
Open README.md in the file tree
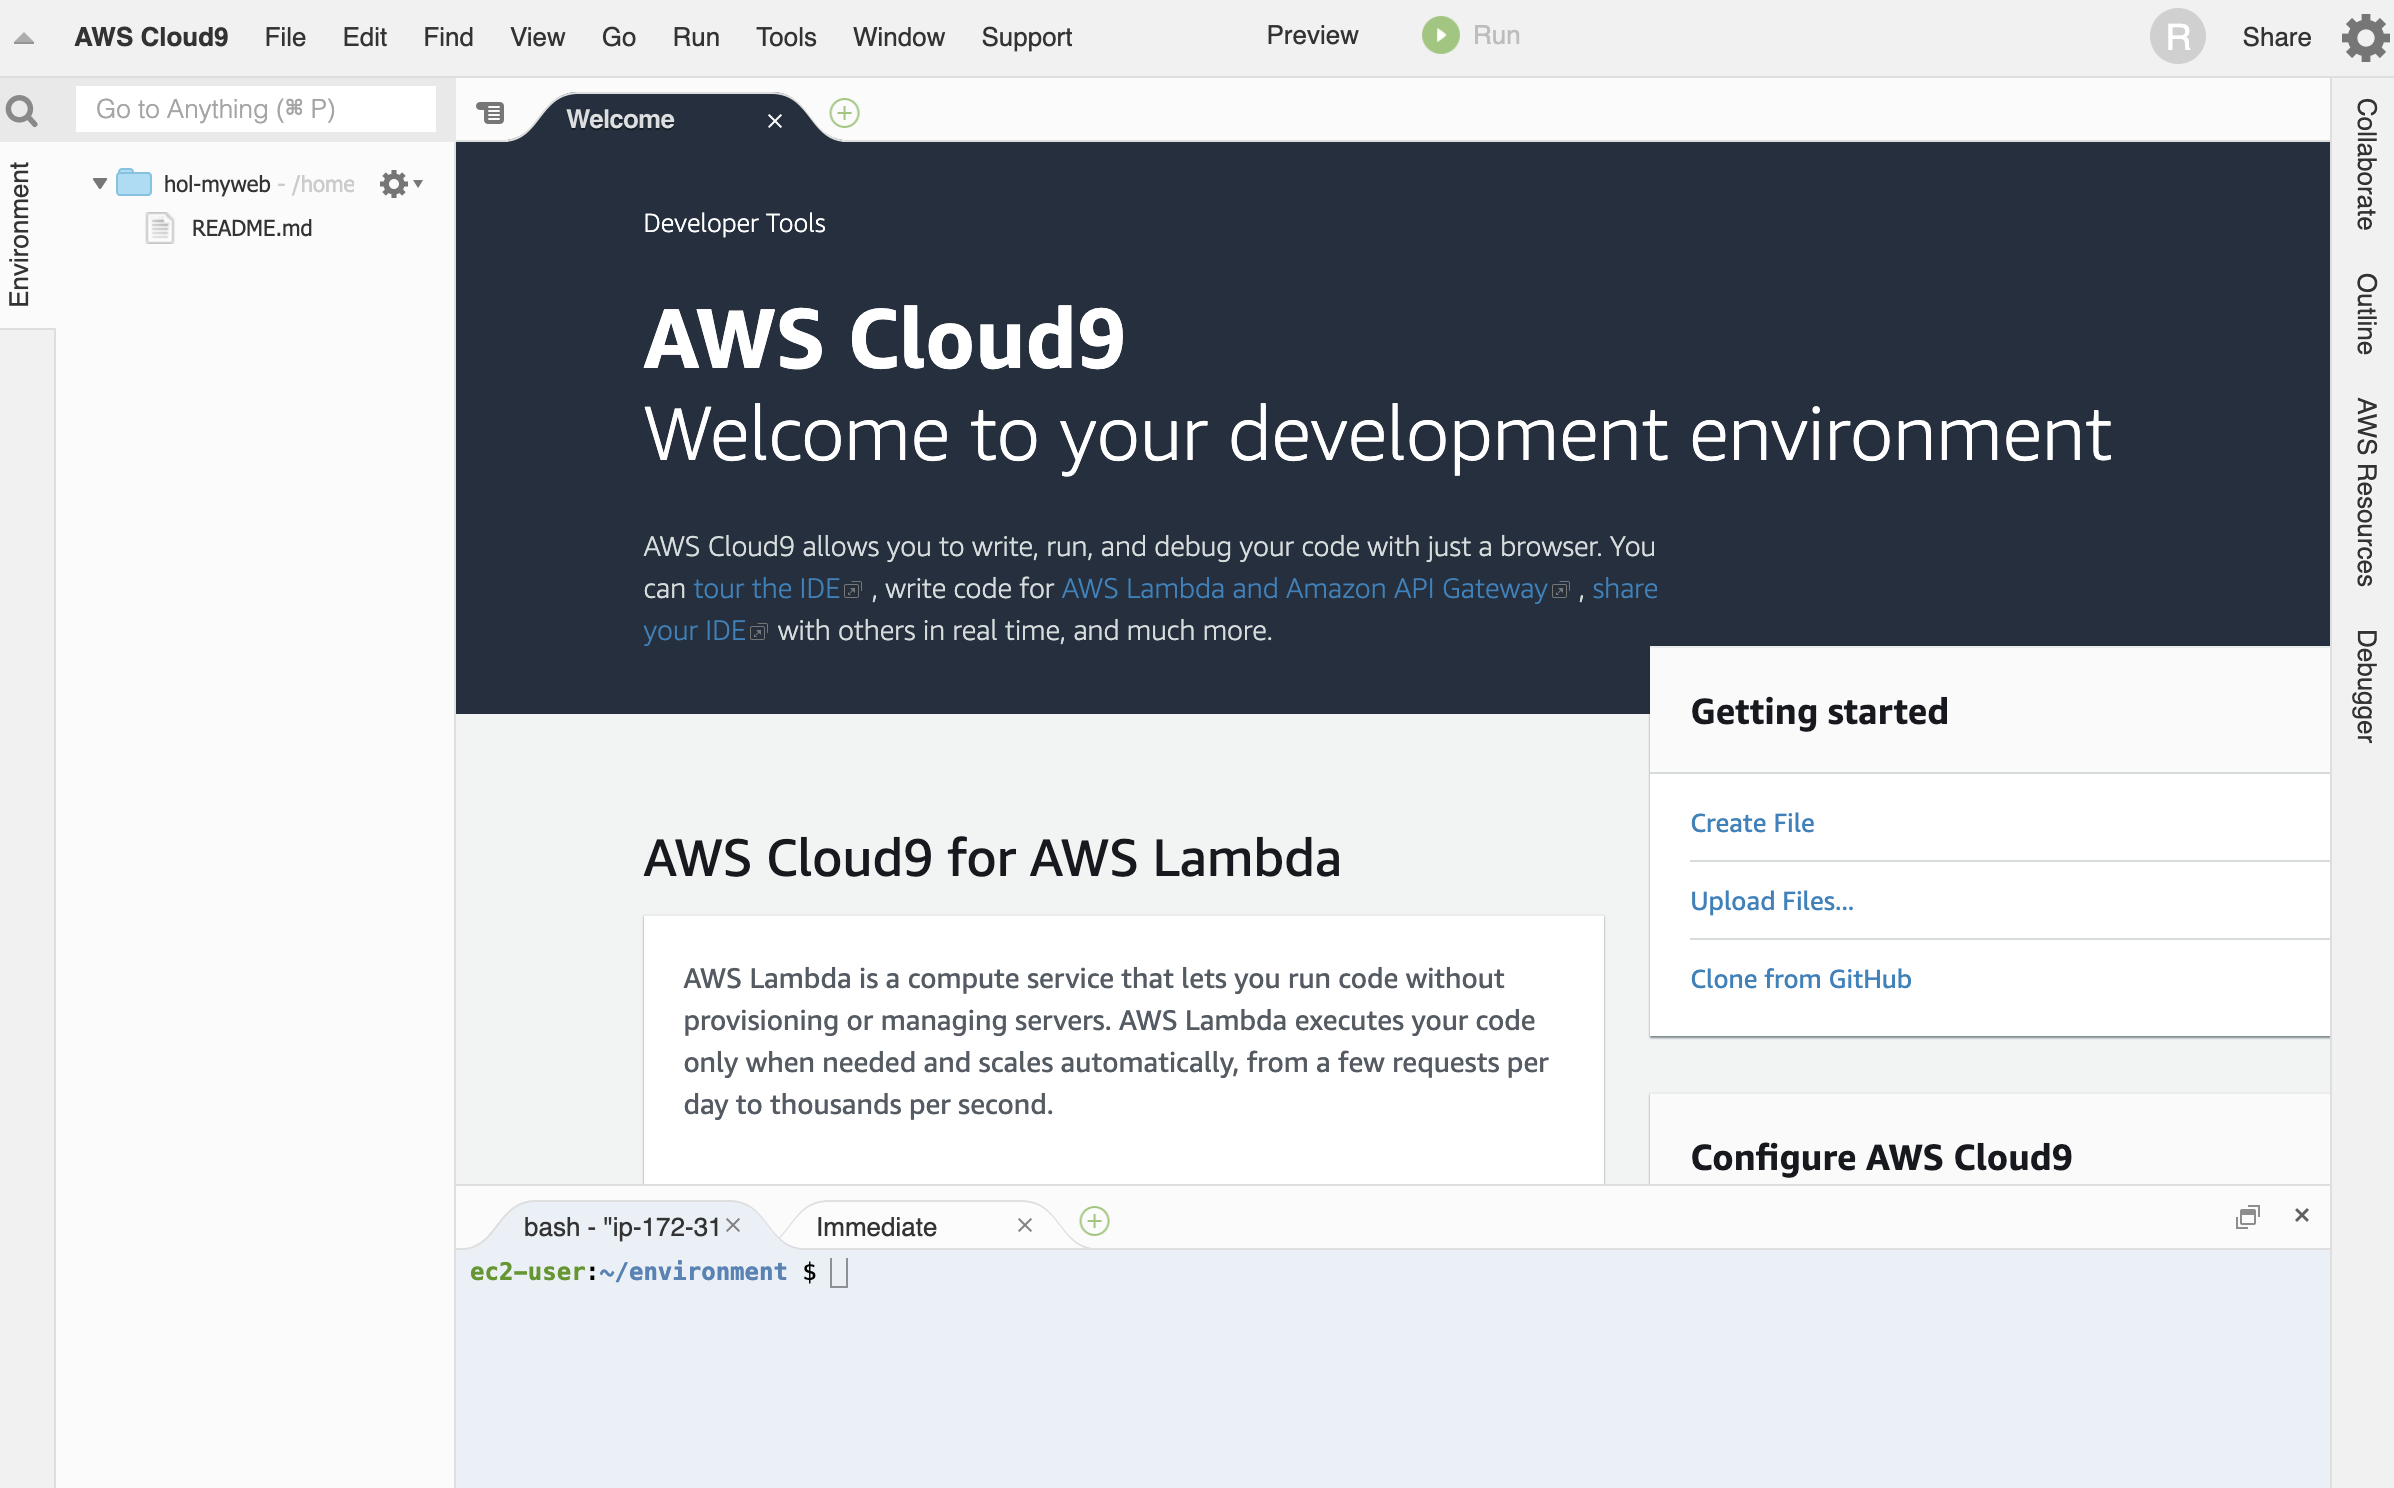tap(251, 228)
